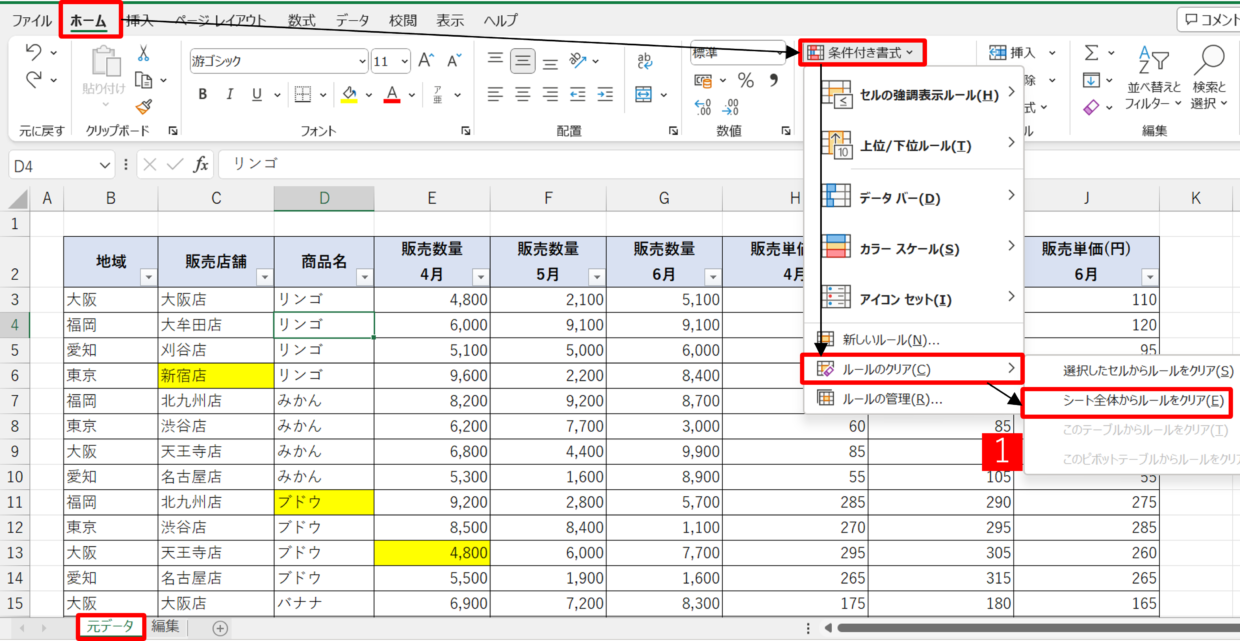Toggle bold formatting
Viewport: 1240px width, 641px height.
[202, 95]
